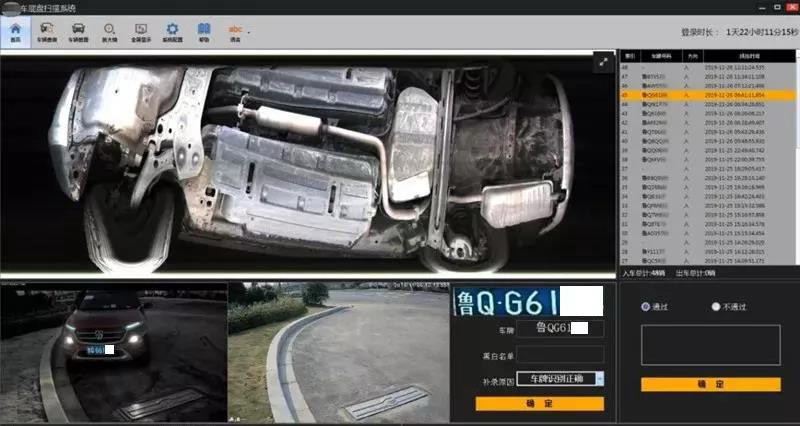Expand the undercarriage image to full screen
The width and height of the screenshot is (800, 426).
click(603, 61)
